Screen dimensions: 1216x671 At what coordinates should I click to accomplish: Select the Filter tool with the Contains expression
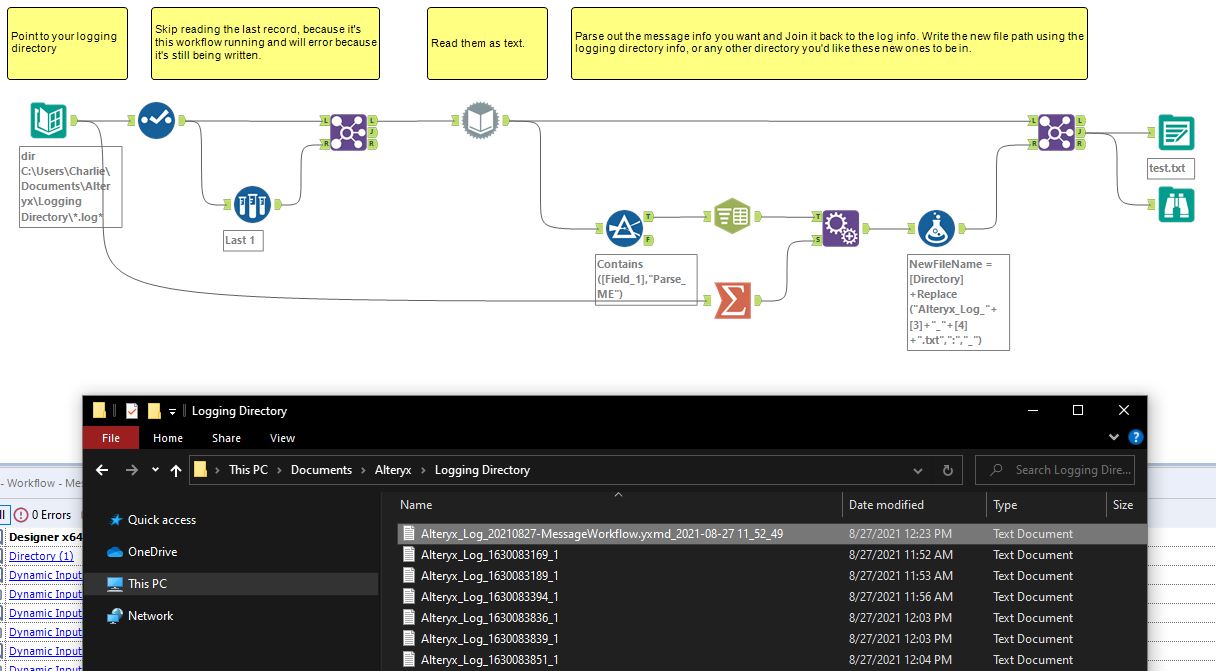tap(625, 228)
